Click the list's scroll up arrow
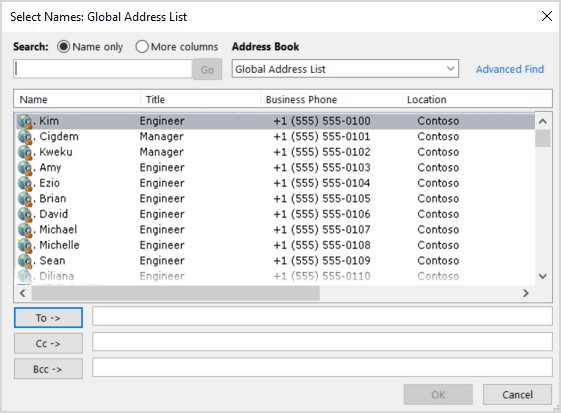Screen dimensions: 561x413 tap(543, 121)
